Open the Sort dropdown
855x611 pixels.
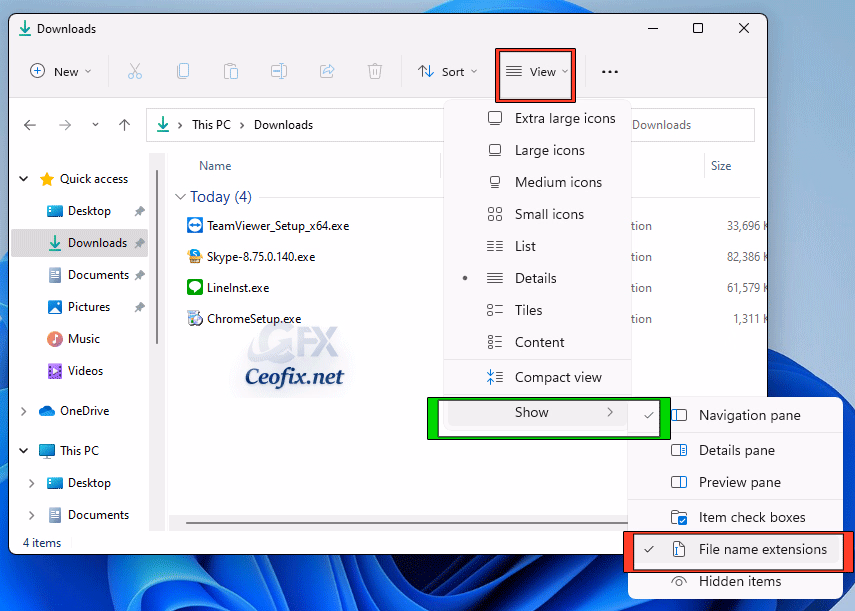coord(447,72)
